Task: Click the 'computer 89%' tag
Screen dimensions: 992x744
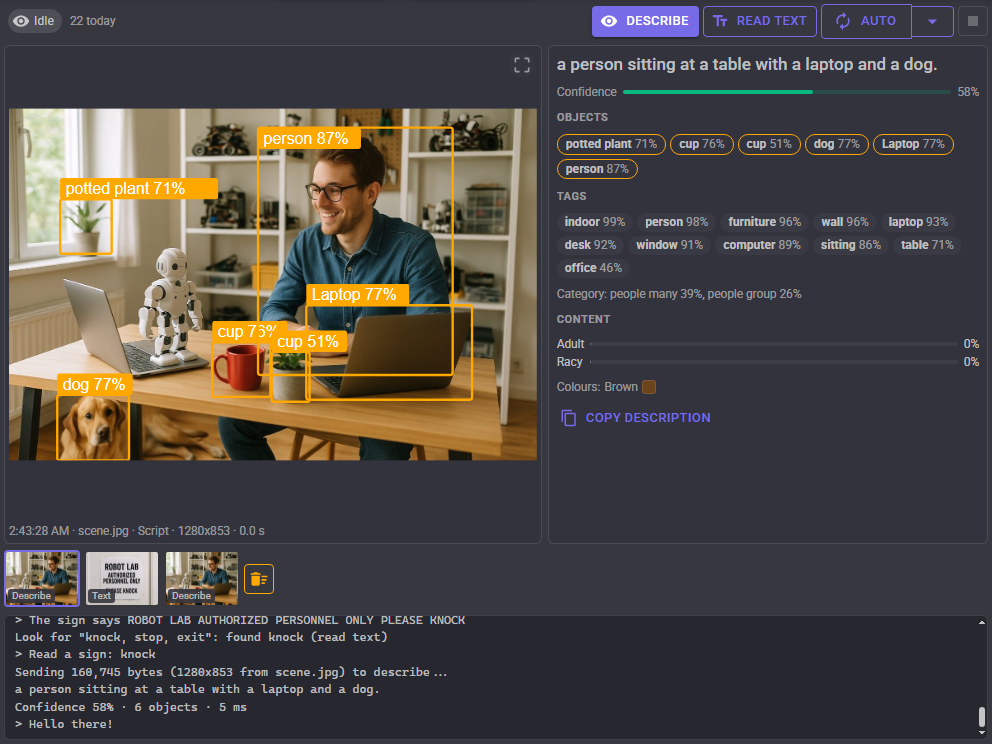Action: tap(762, 245)
